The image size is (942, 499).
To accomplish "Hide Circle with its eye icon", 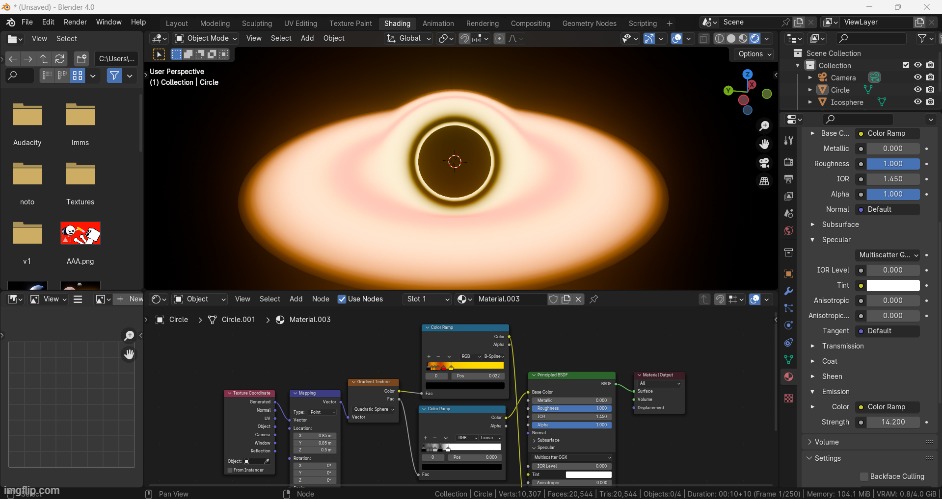I will 918,89.
